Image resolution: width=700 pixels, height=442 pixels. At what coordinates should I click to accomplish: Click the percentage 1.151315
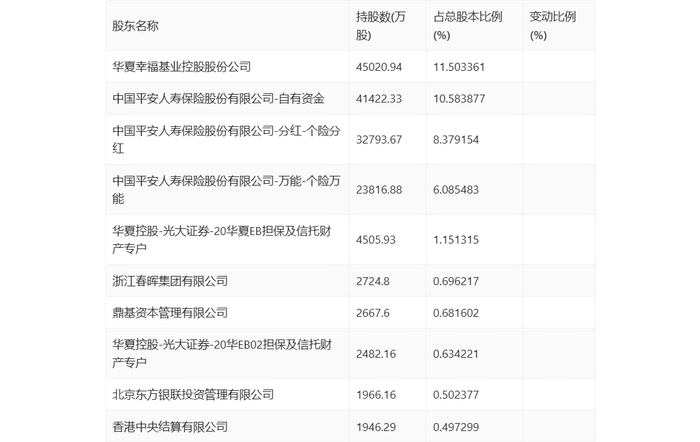point(456,240)
